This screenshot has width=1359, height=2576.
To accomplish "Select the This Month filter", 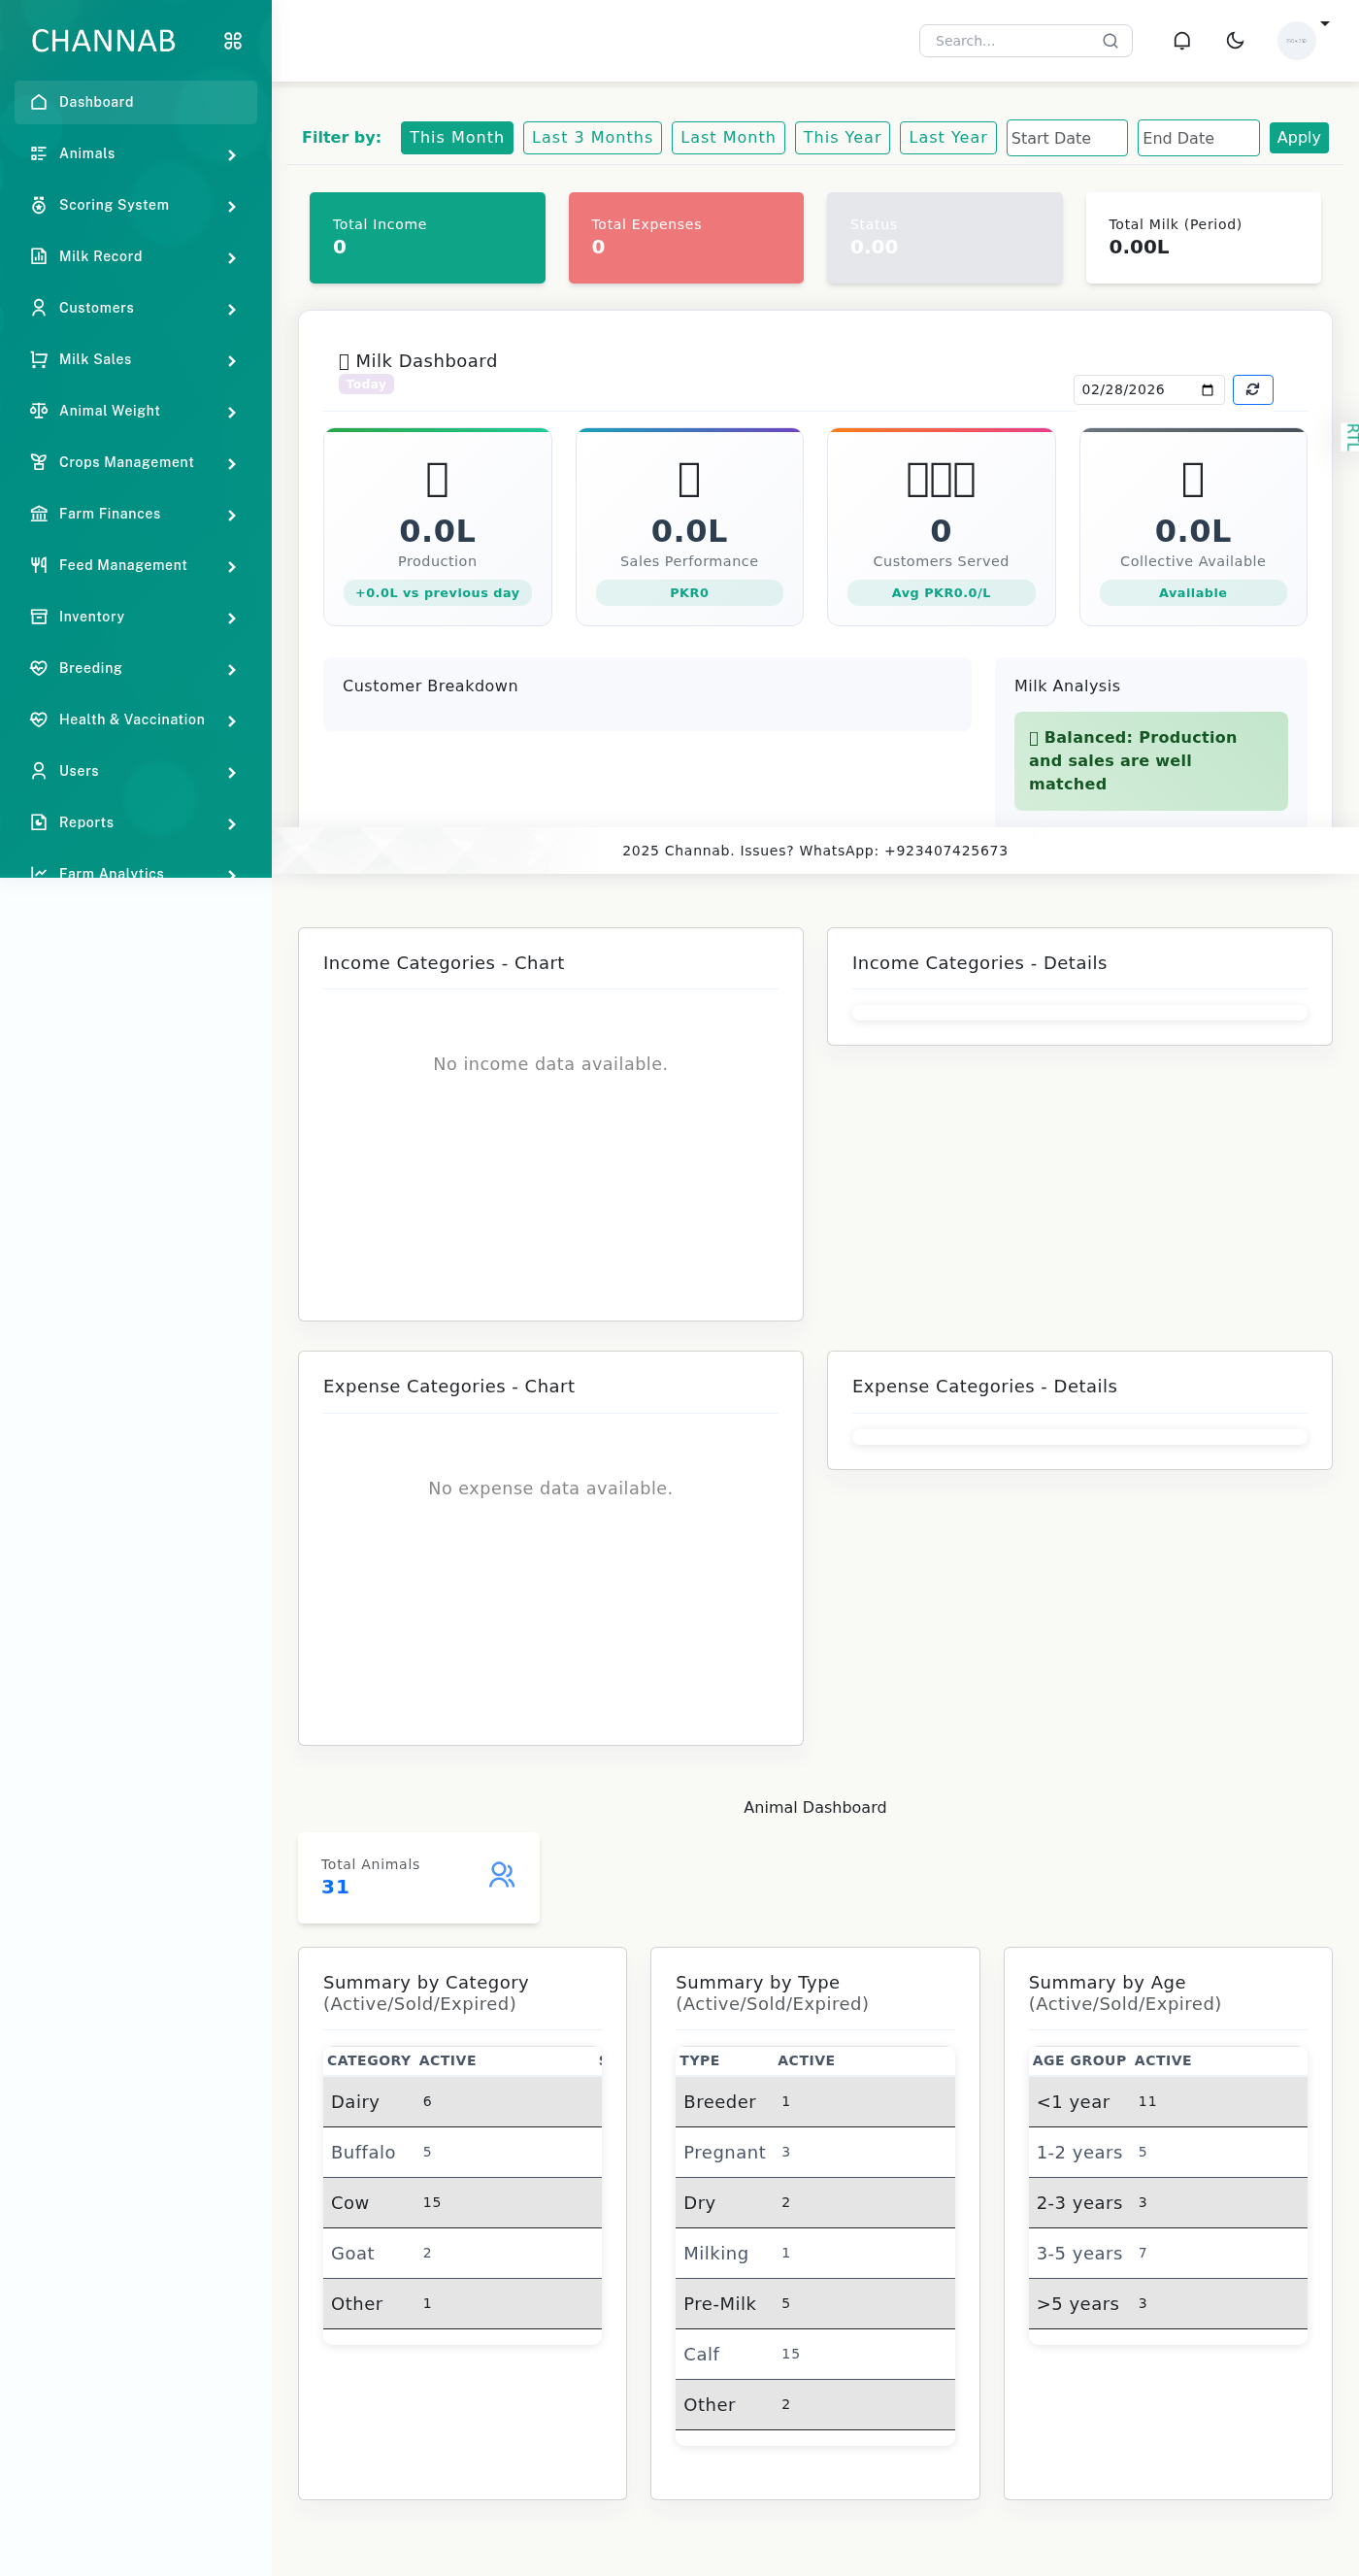I will point(456,138).
